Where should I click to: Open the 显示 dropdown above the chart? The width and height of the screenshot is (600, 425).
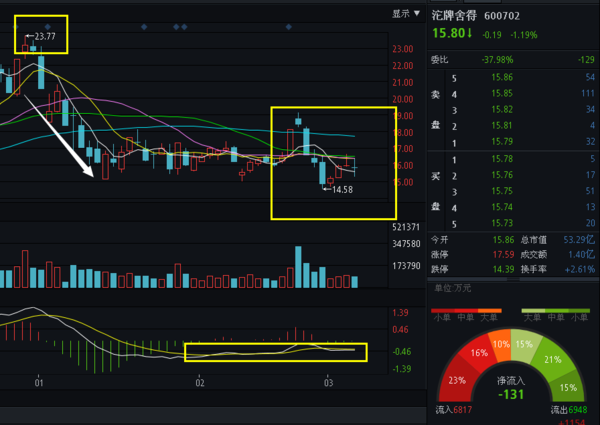[x=406, y=14]
